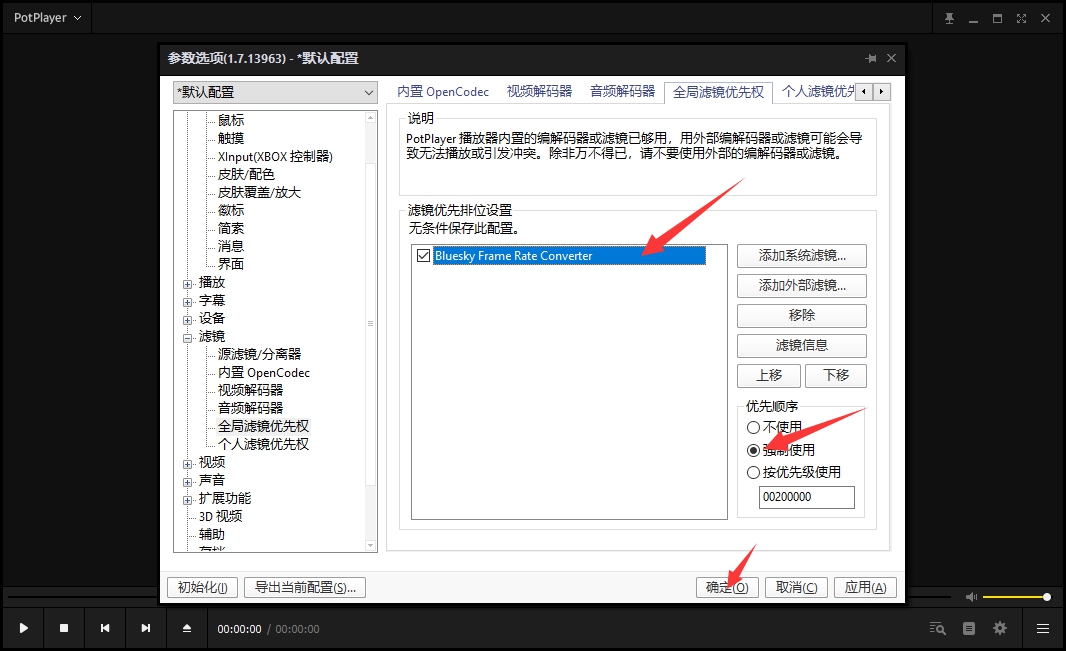Expand the 设备 tree node
1066x651 pixels.
187,320
